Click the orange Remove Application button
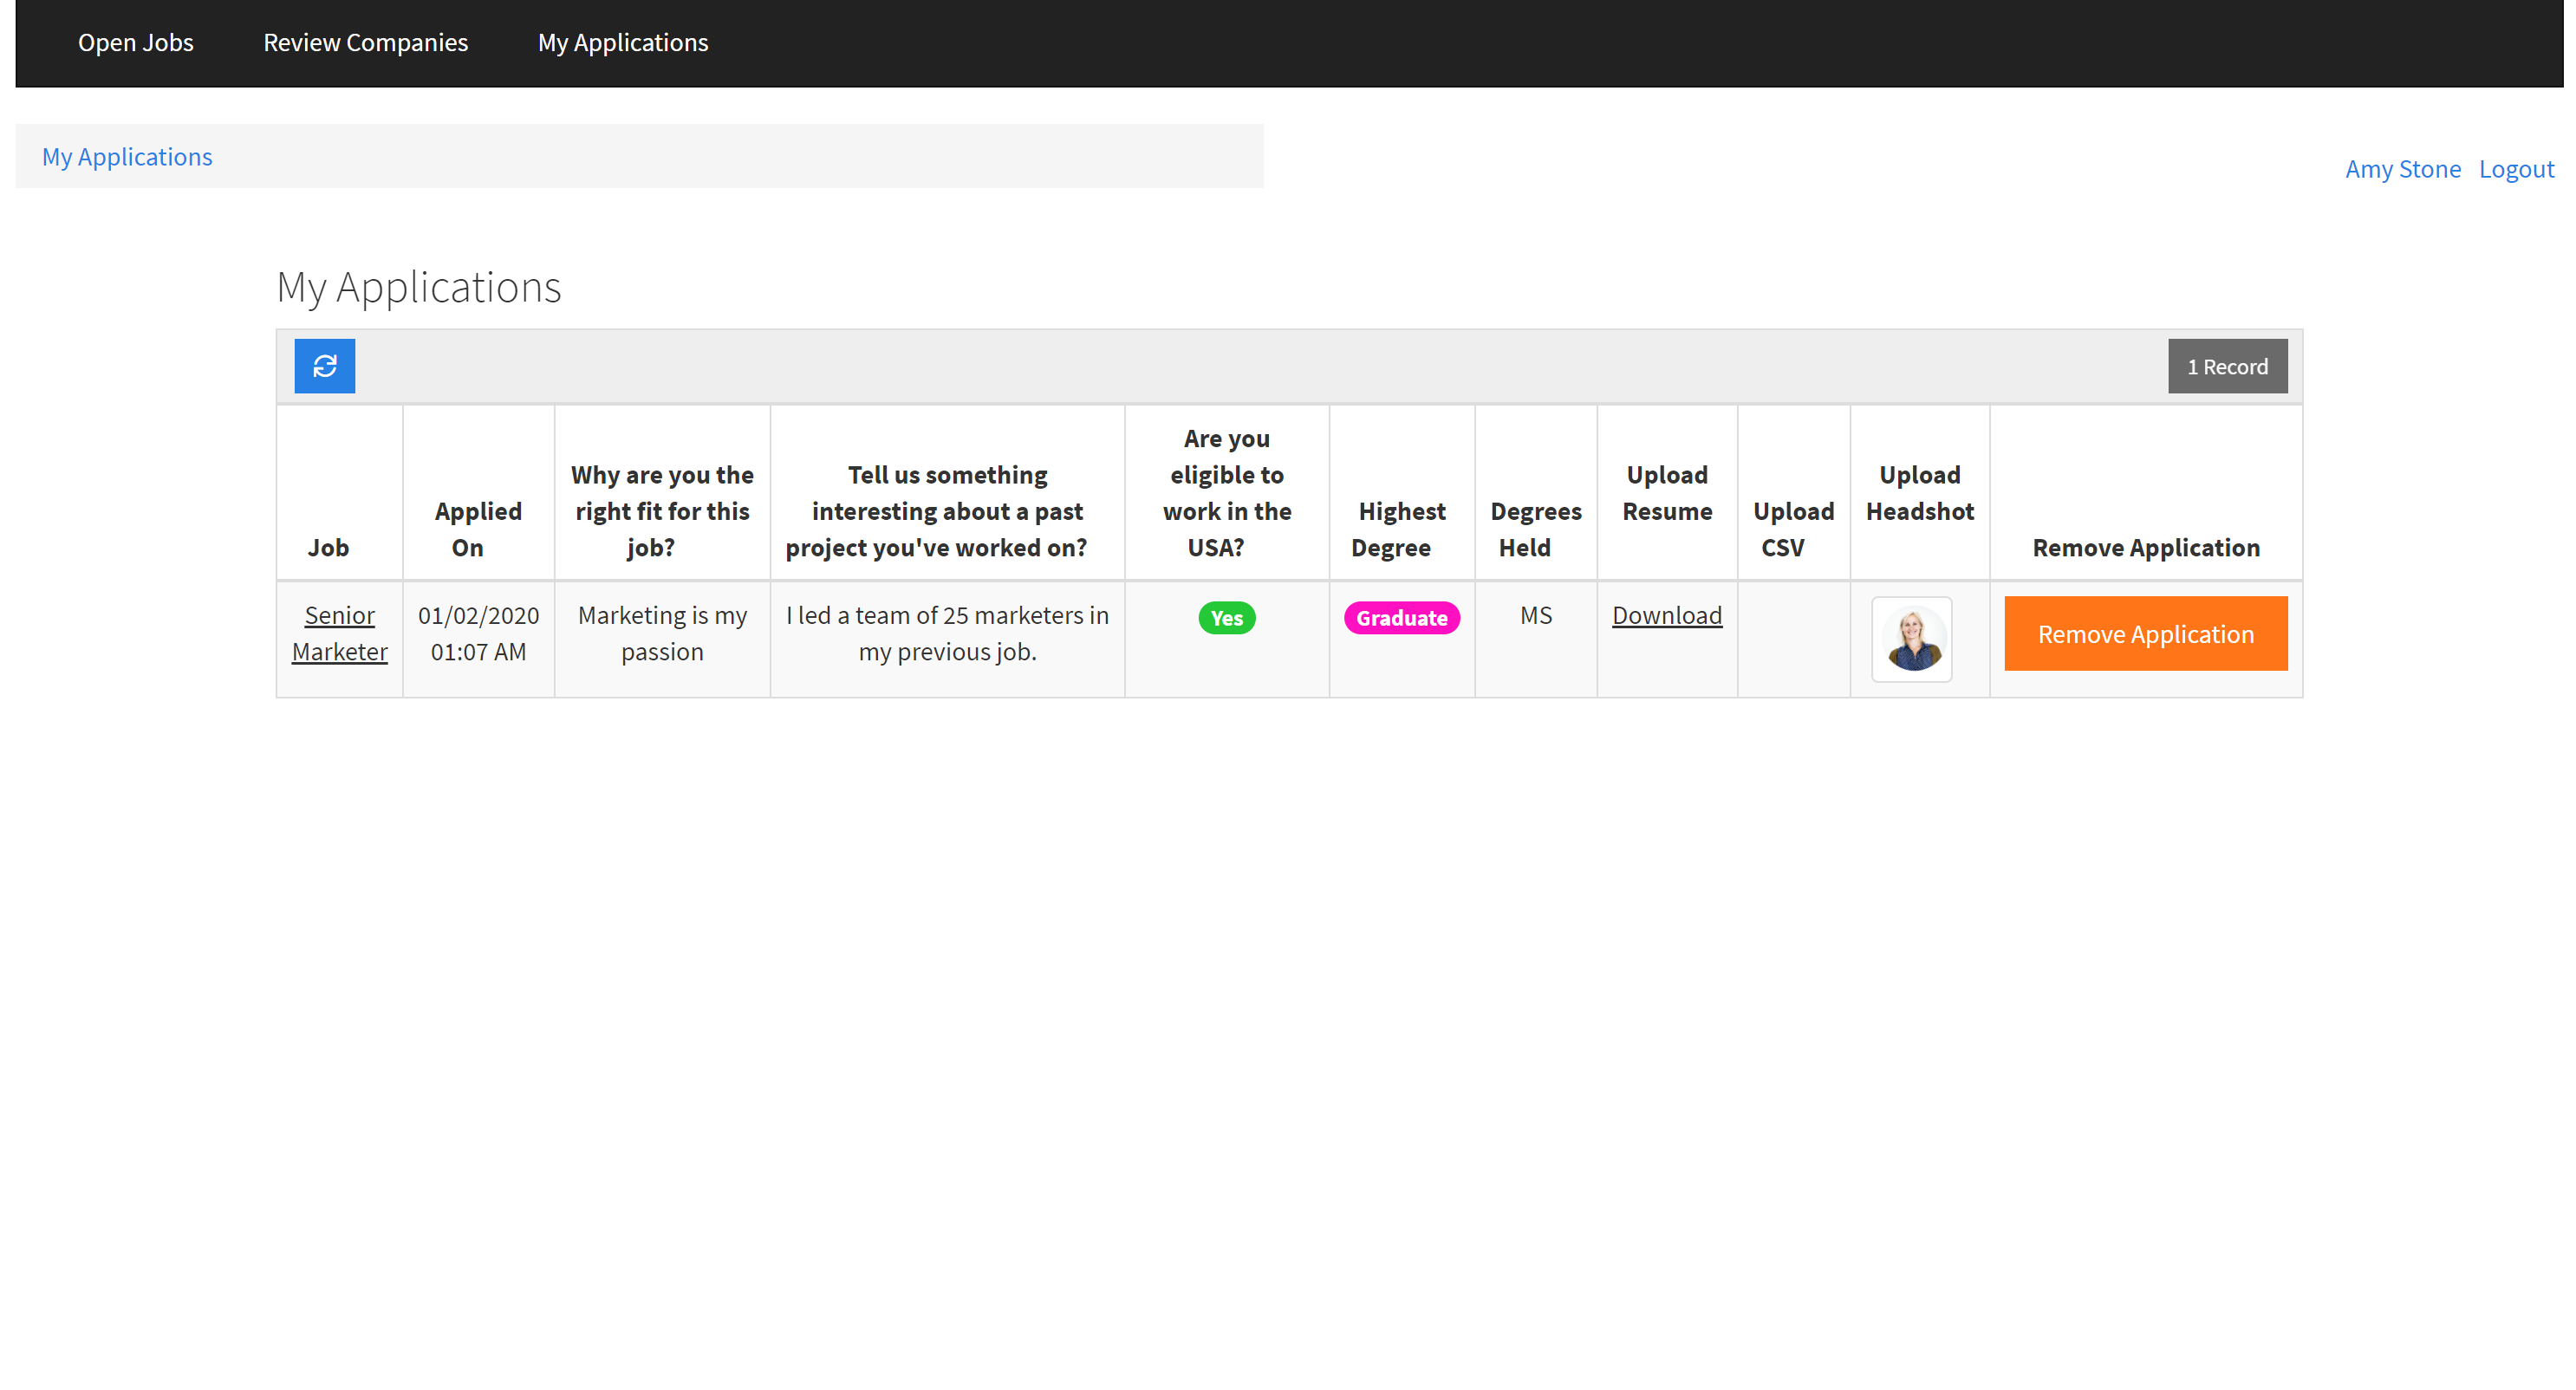This screenshot has height=1390, width=2576. pos(2146,634)
